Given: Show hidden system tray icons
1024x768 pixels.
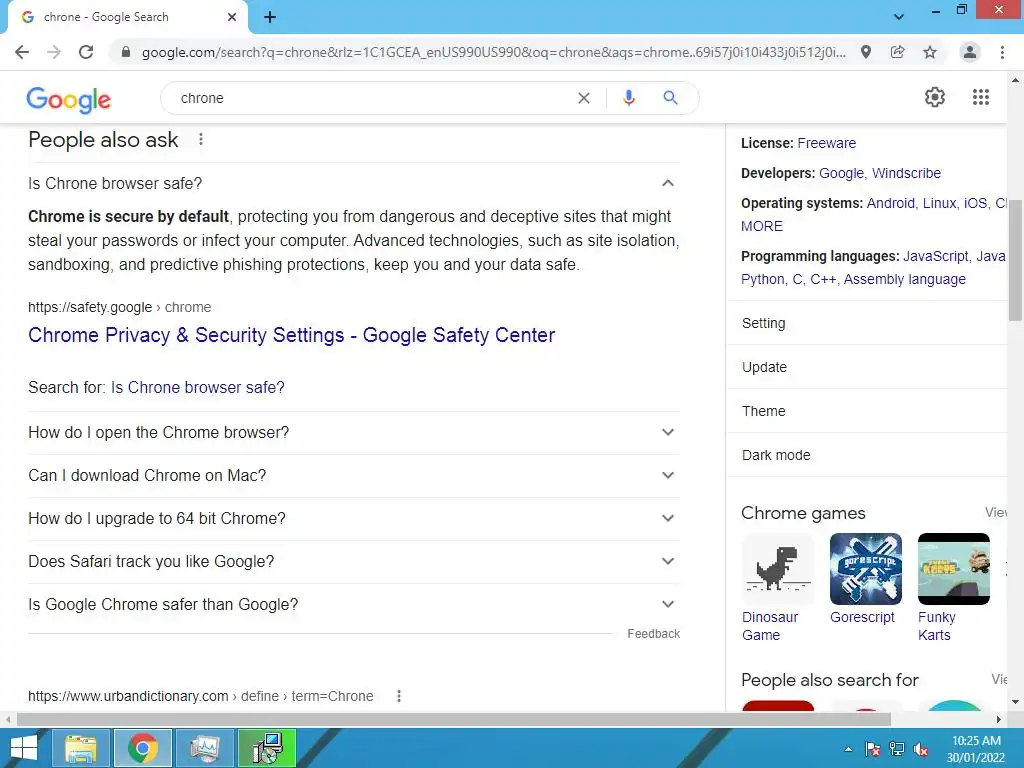Looking at the screenshot, I should (848, 750).
